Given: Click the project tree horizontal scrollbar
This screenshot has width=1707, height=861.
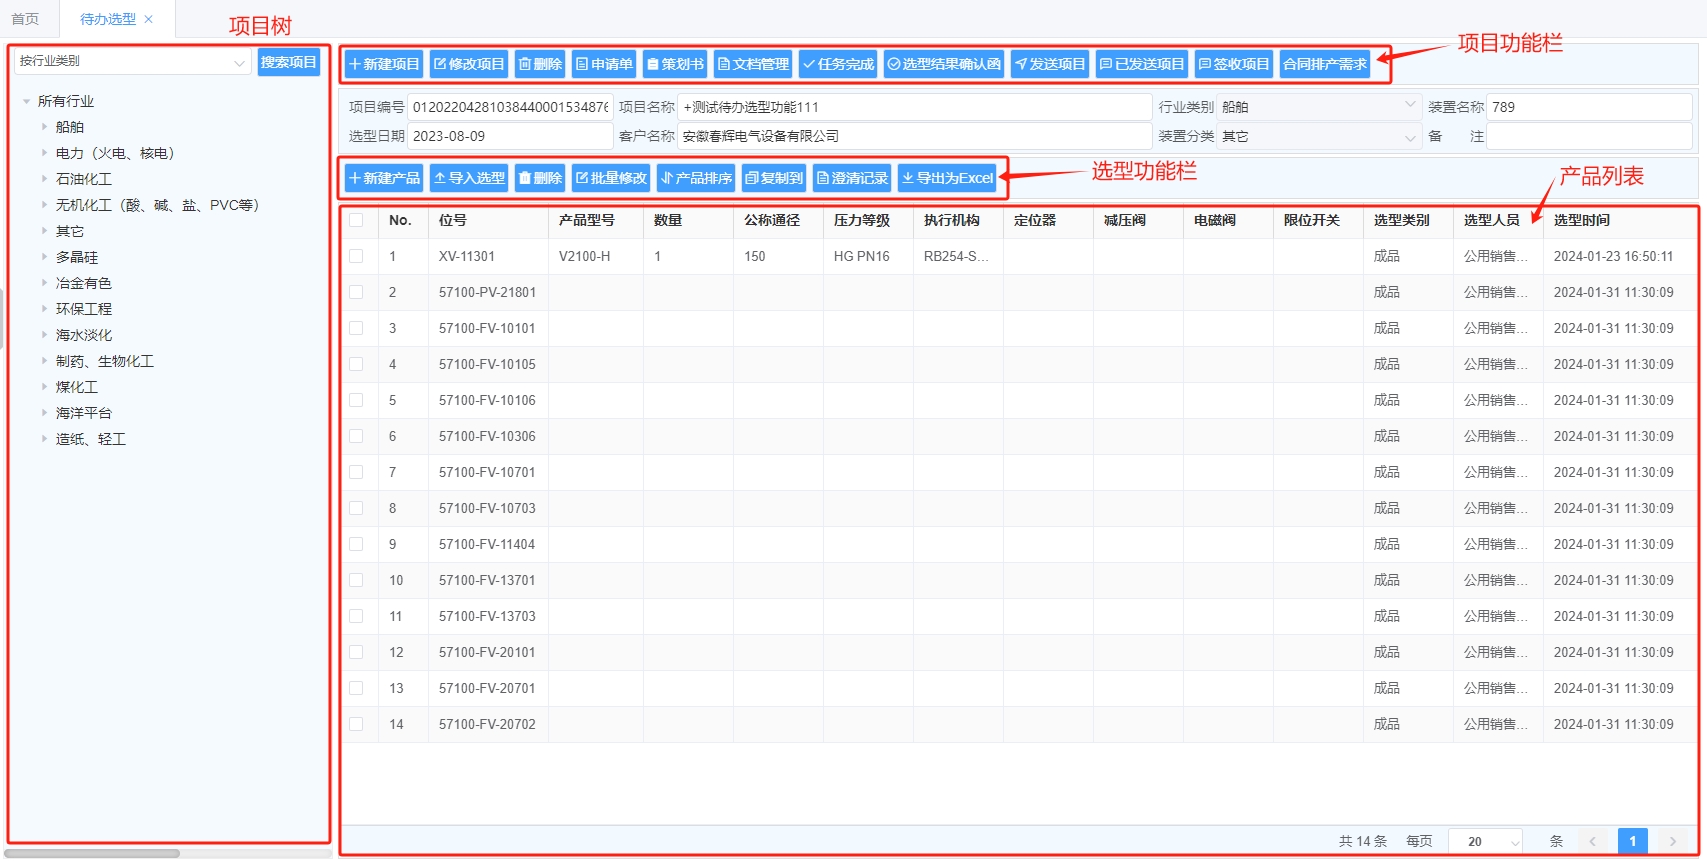Looking at the screenshot, I should point(92,853).
